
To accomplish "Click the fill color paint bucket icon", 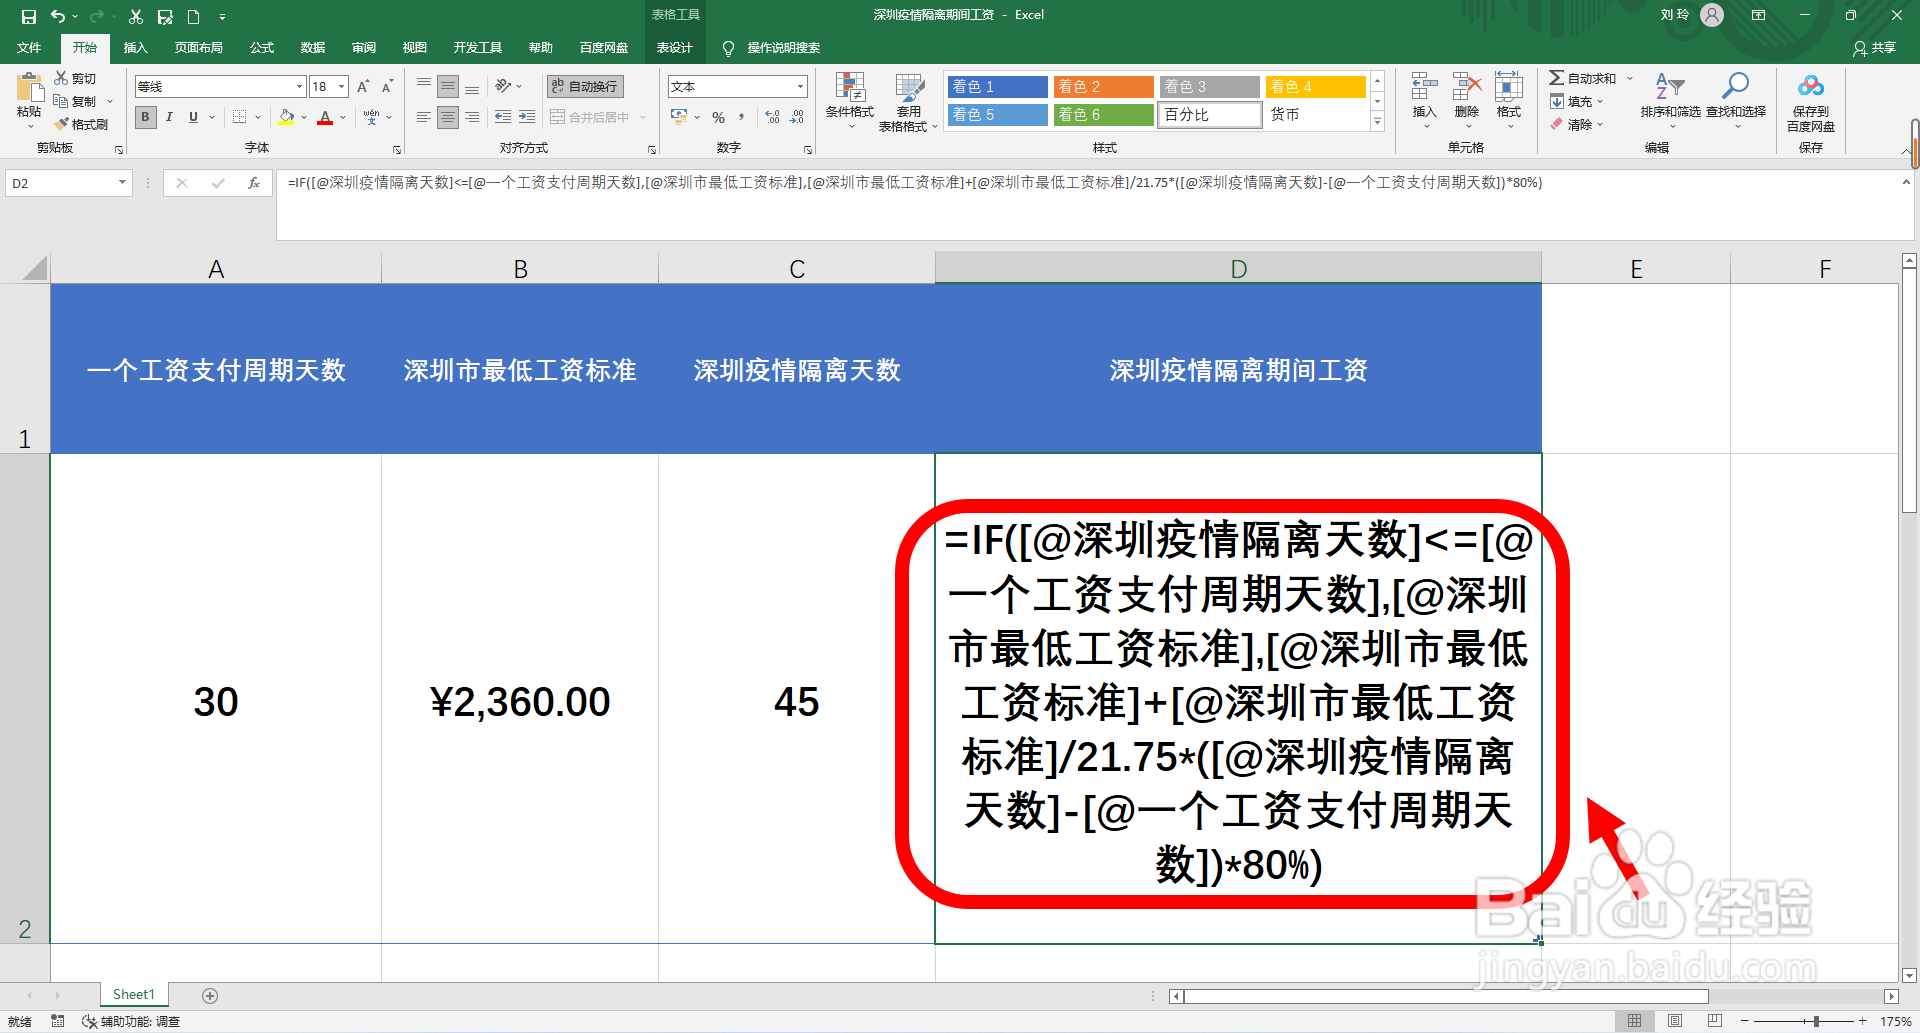I will (286, 117).
